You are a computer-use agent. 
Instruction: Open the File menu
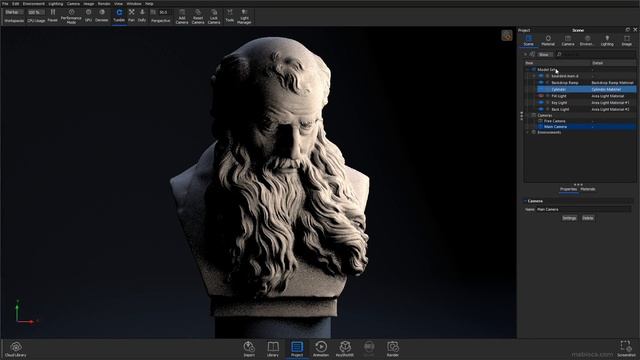click(5, 4)
